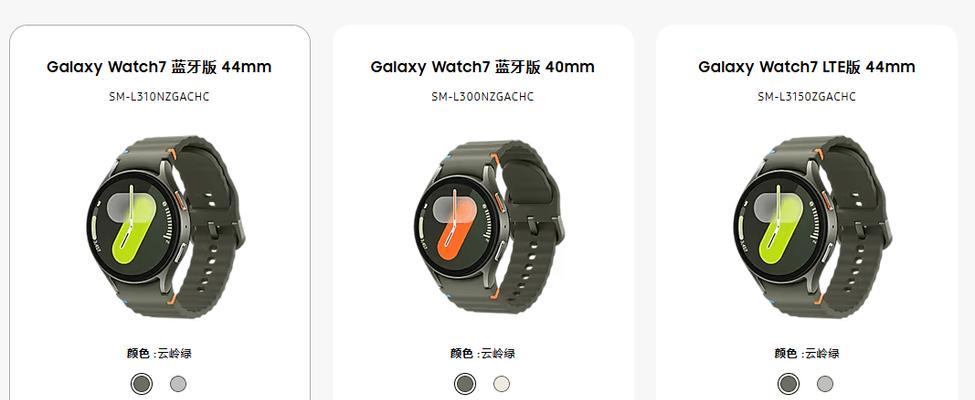
Task: Choose silver swatch on Bluetooth 44mm card
Action: click(x=178, y=383)
